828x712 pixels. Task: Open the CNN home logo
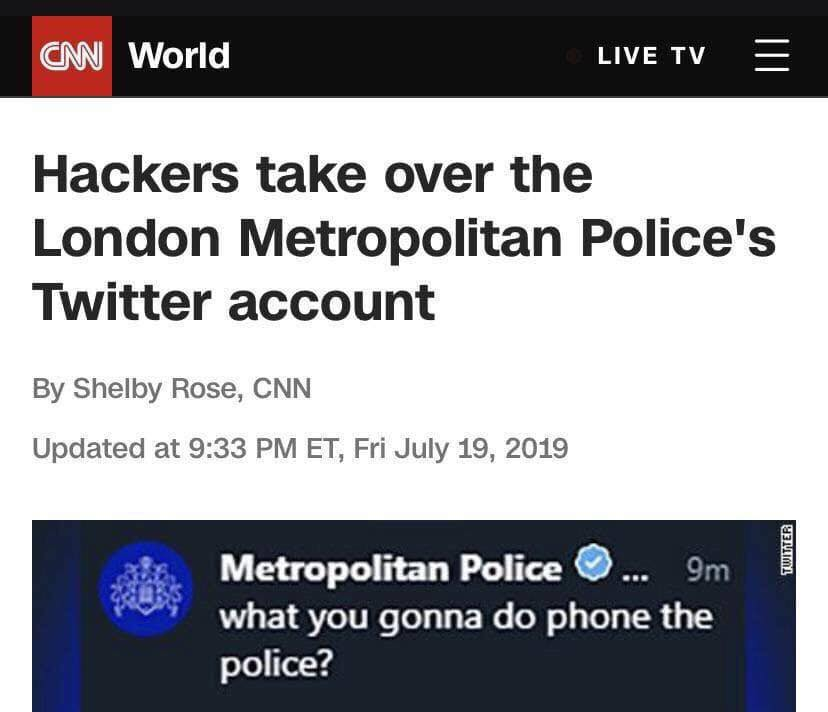72,56
